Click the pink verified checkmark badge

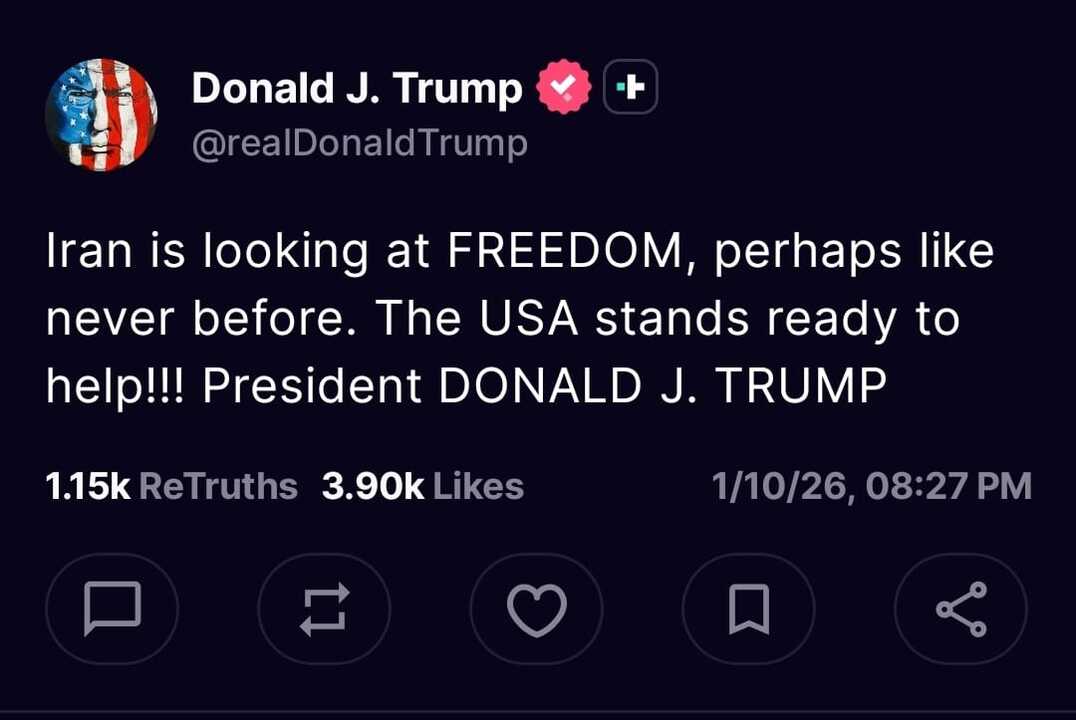click(x=564, y=86)
